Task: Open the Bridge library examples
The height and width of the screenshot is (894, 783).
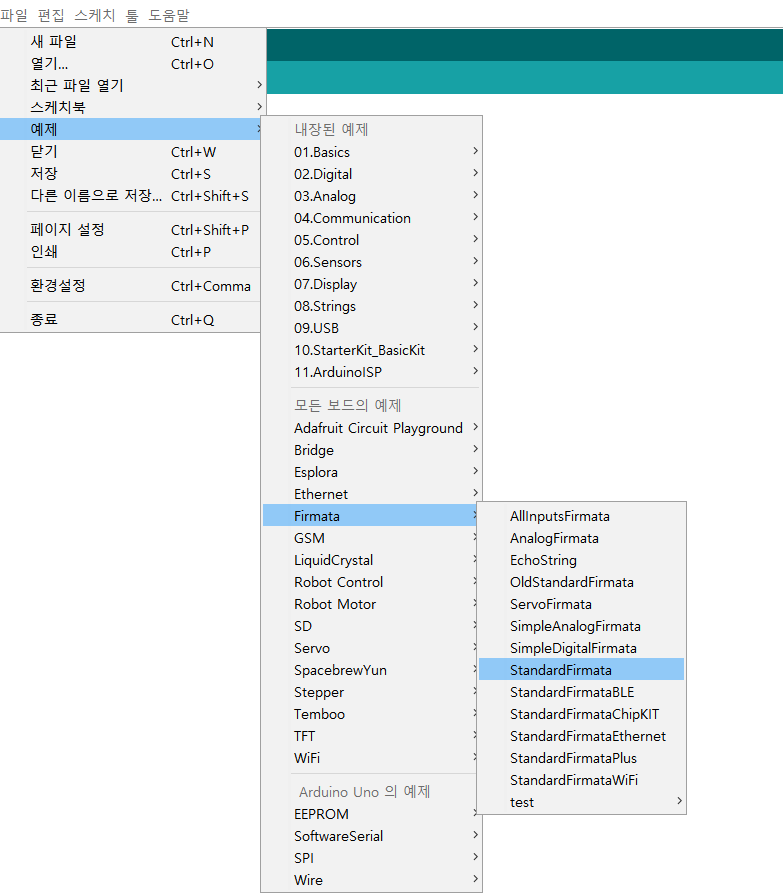Action: point(371,450)
